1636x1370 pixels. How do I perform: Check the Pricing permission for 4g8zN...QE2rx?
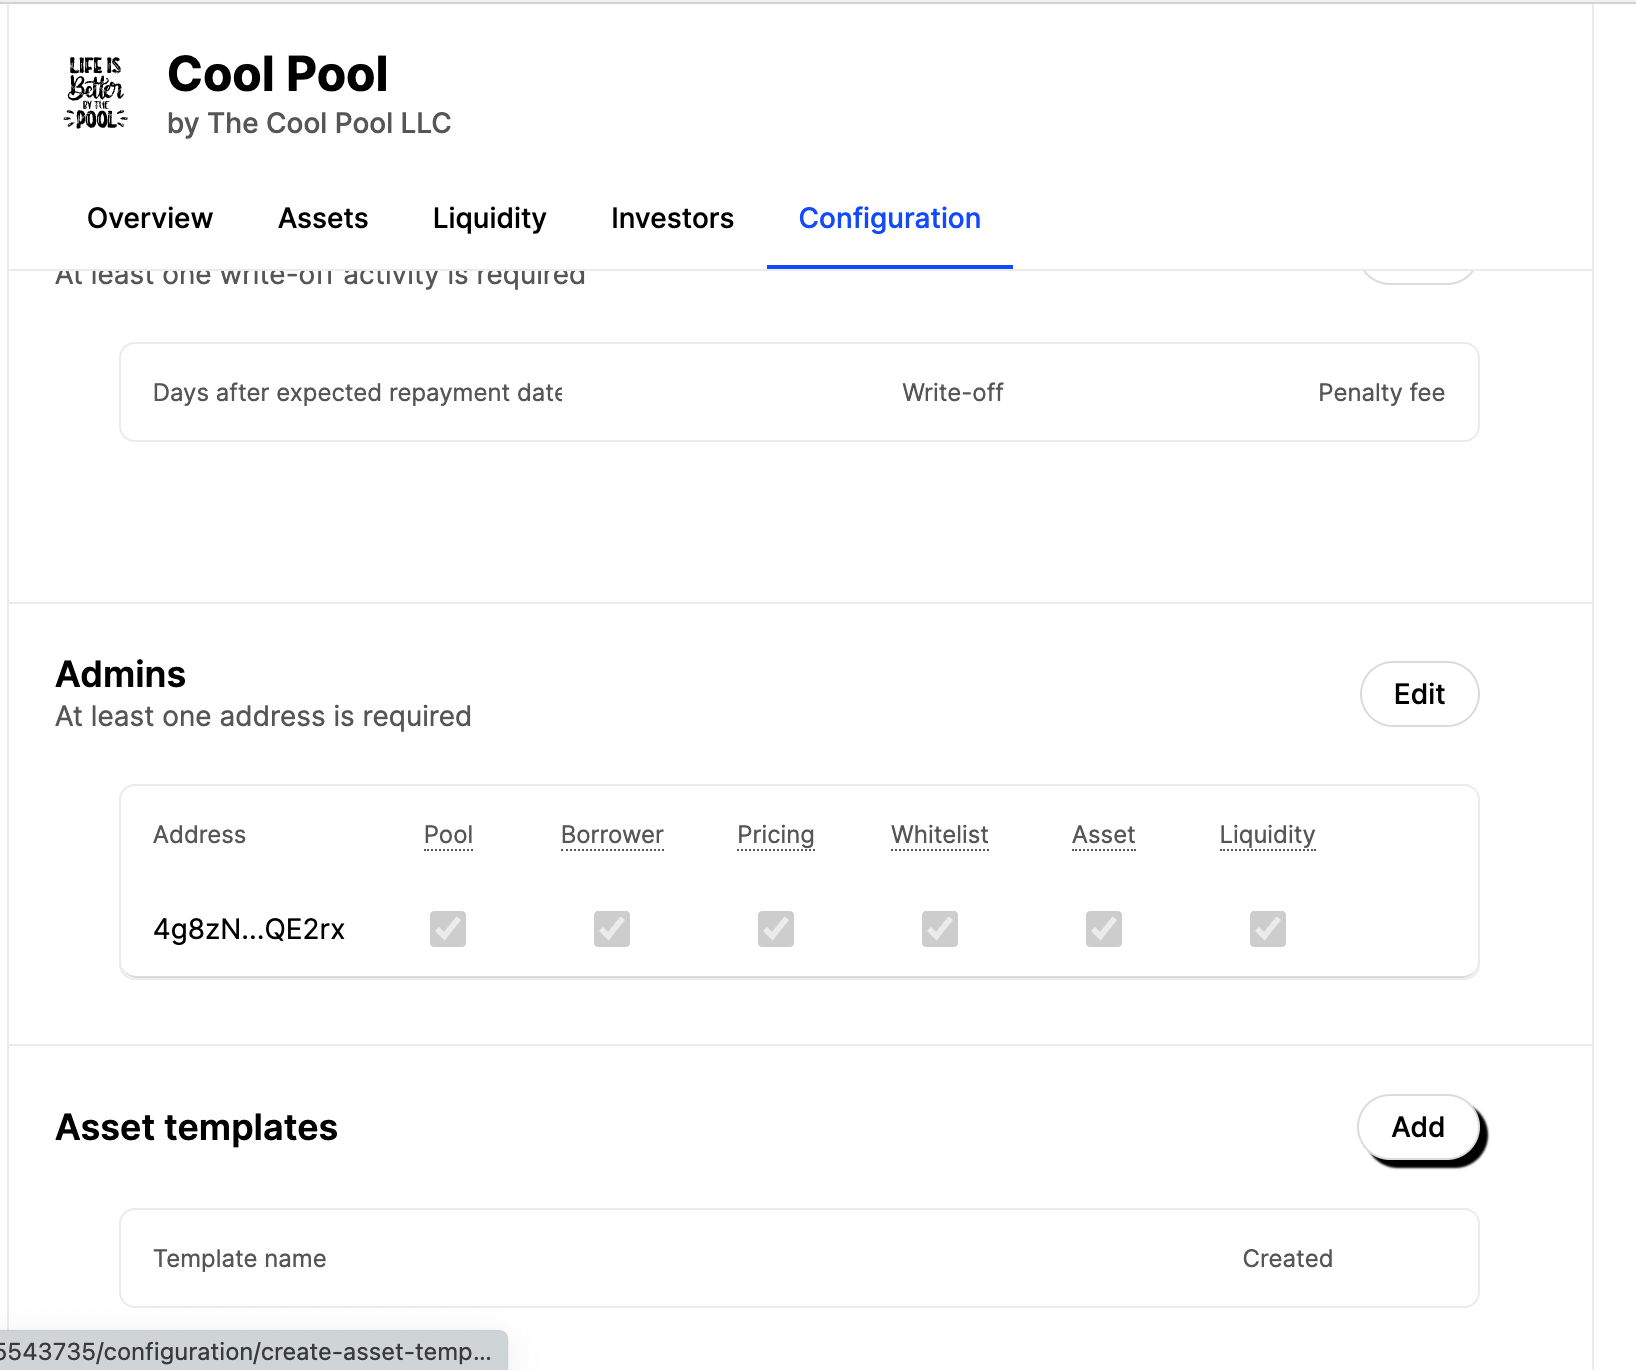[776, 928]
